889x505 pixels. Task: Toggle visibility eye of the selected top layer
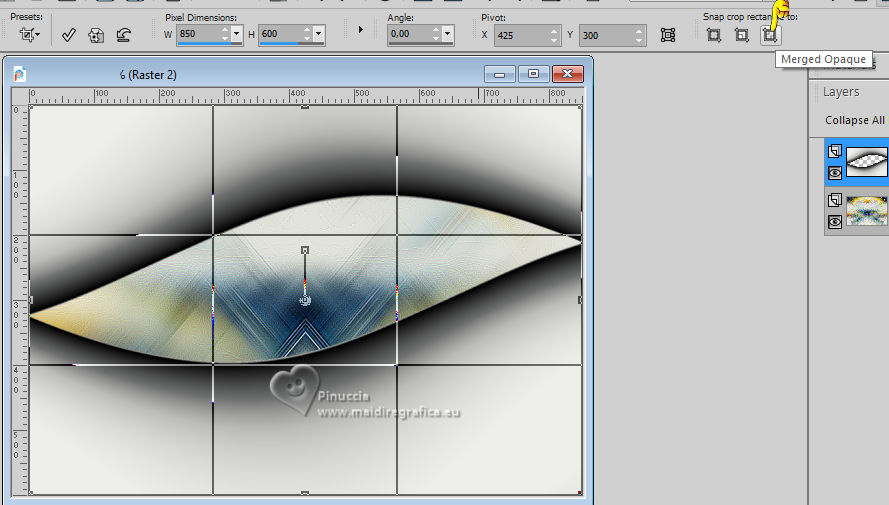tap(835, 173)
